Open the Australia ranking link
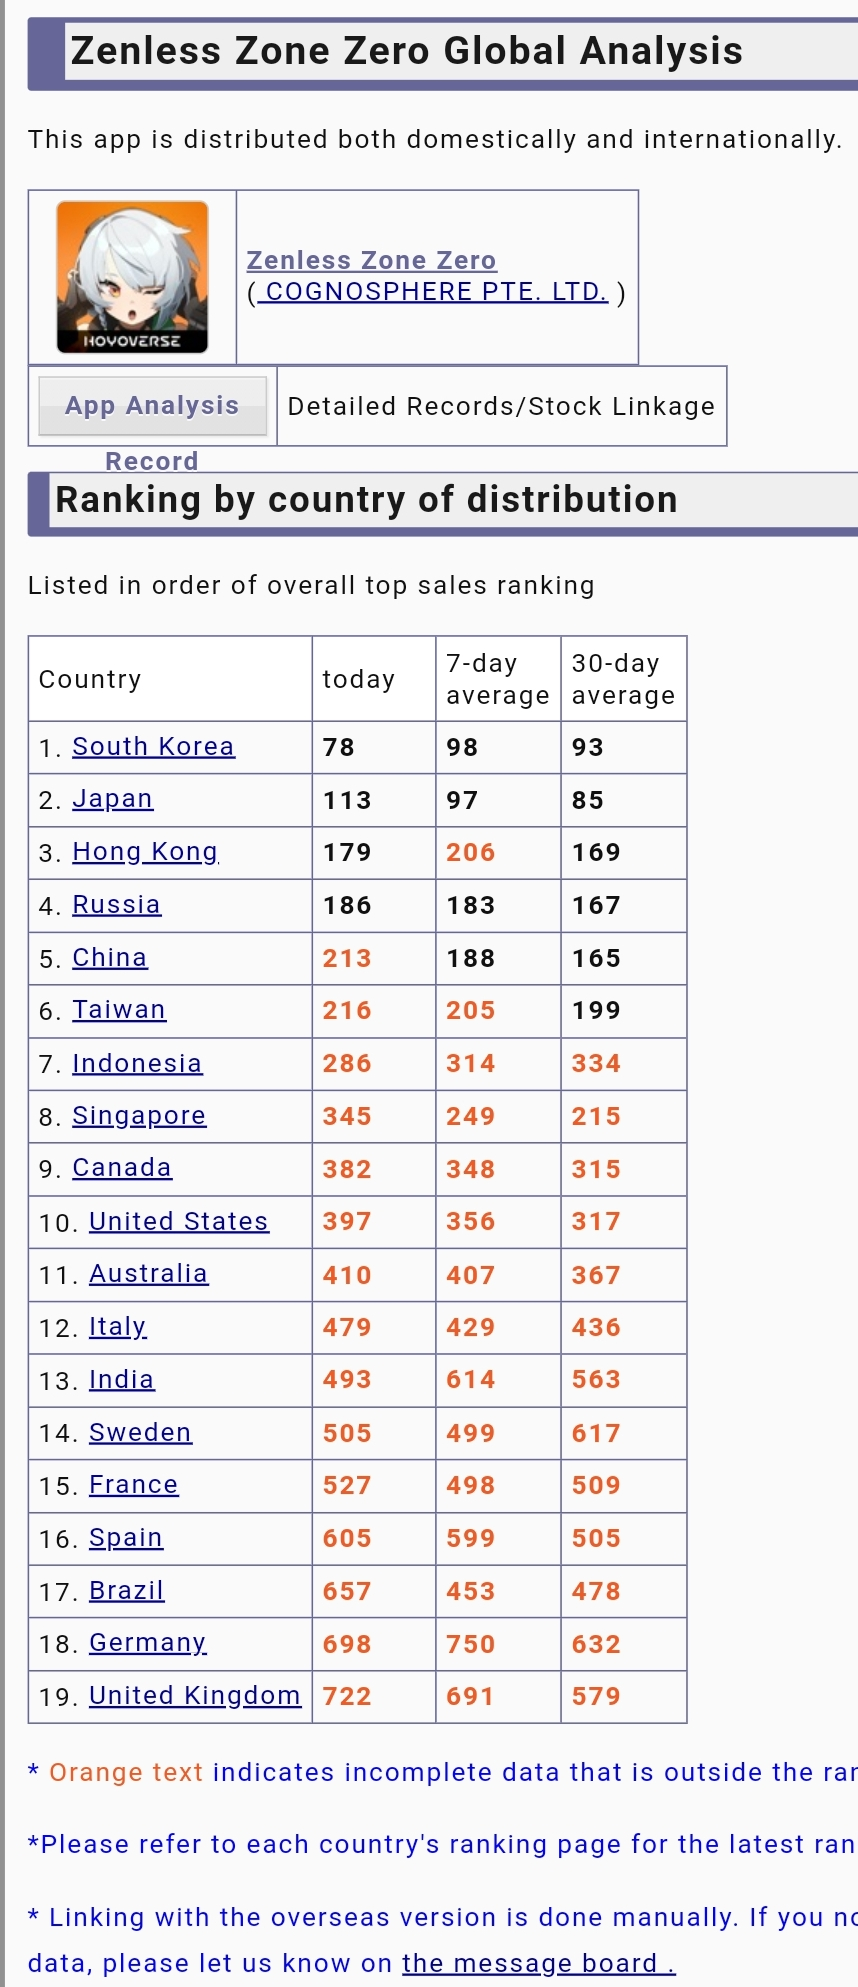Viewport: 858px width, 1987px height. tap(148, 1273)
